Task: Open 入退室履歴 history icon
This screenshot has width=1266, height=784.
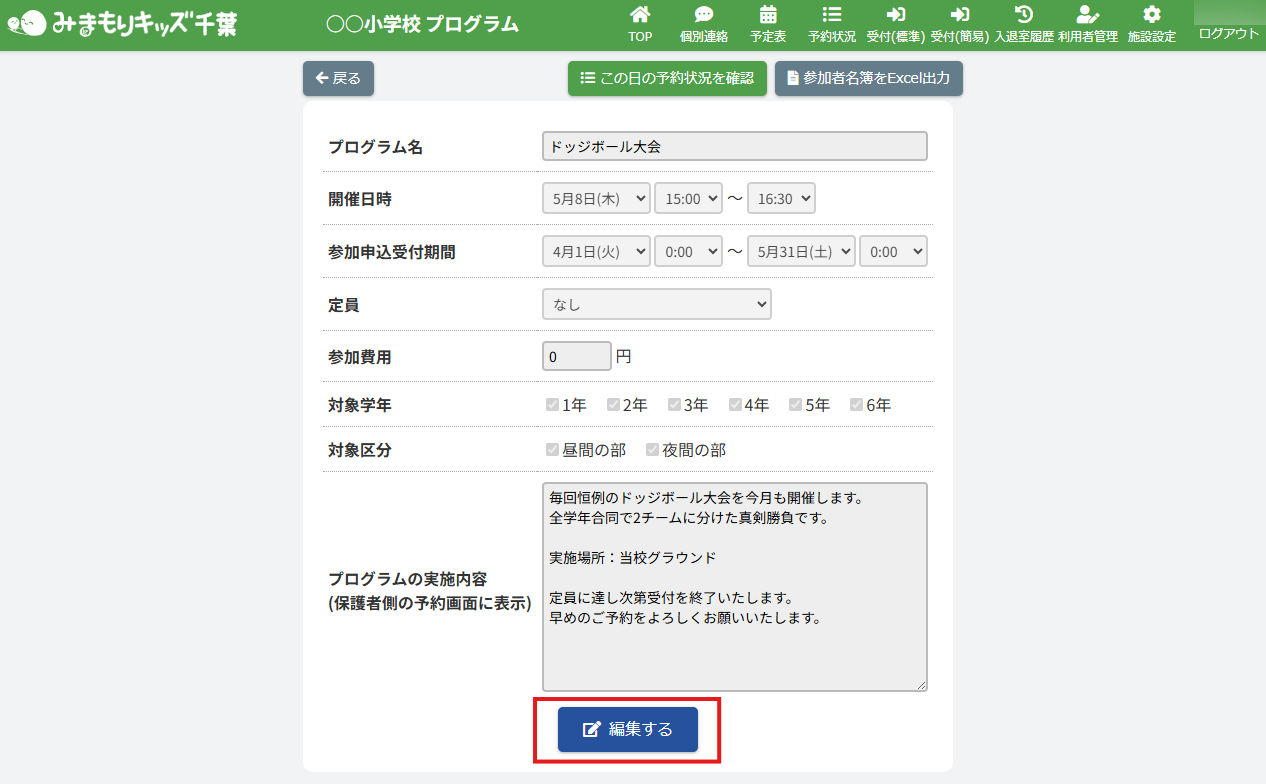Action: pyautogui.click(x=1024, y=15)
